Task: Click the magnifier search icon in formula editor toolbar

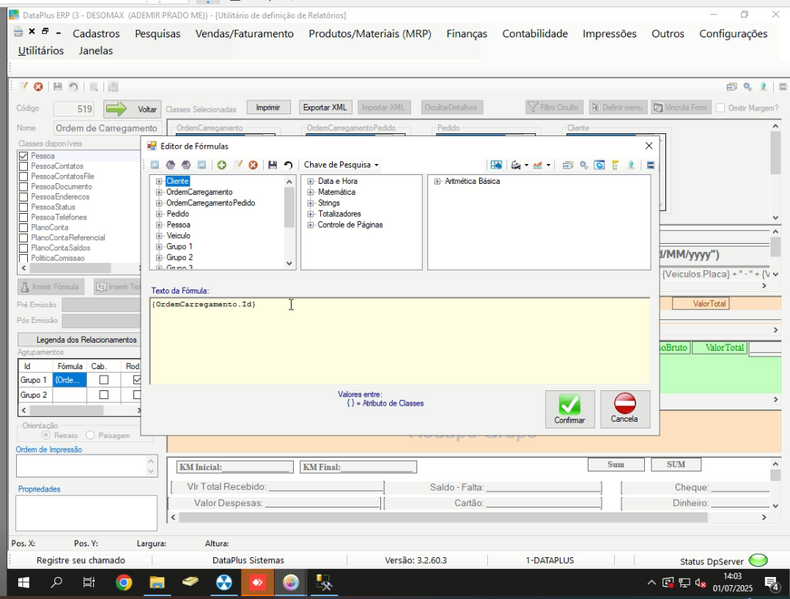Action: (584, 165)
